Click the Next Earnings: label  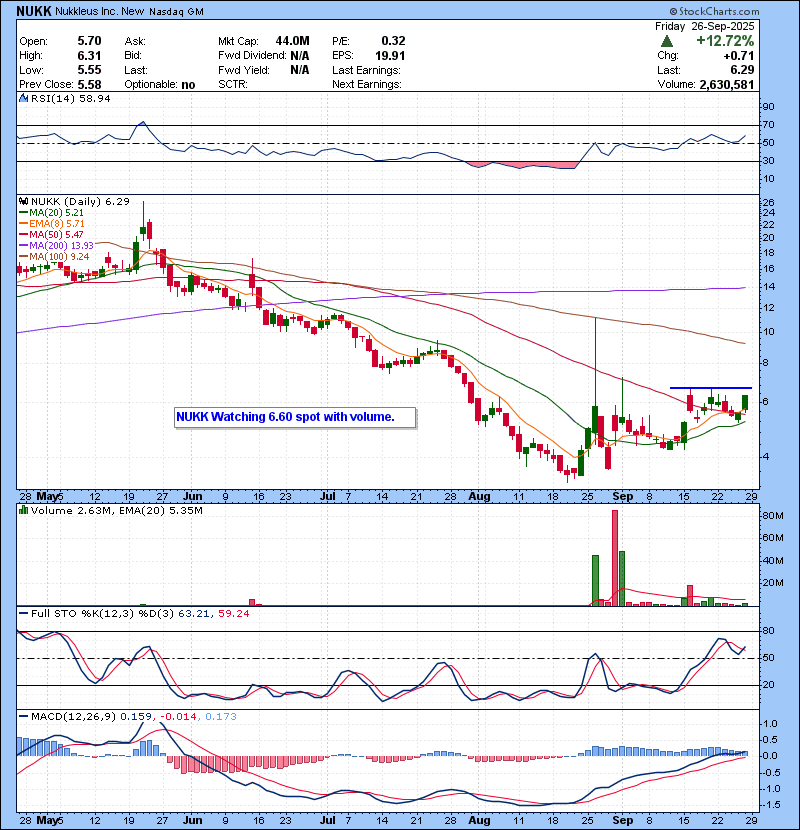tap(366, 84)
